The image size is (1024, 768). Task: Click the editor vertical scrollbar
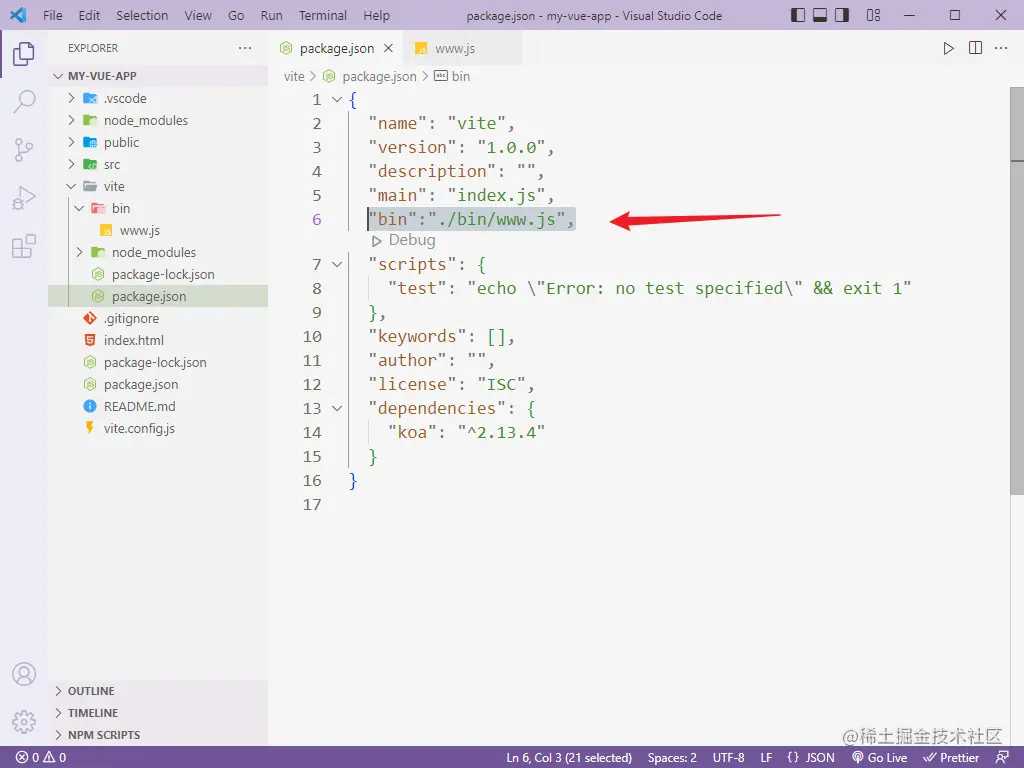pos(1017,292)
